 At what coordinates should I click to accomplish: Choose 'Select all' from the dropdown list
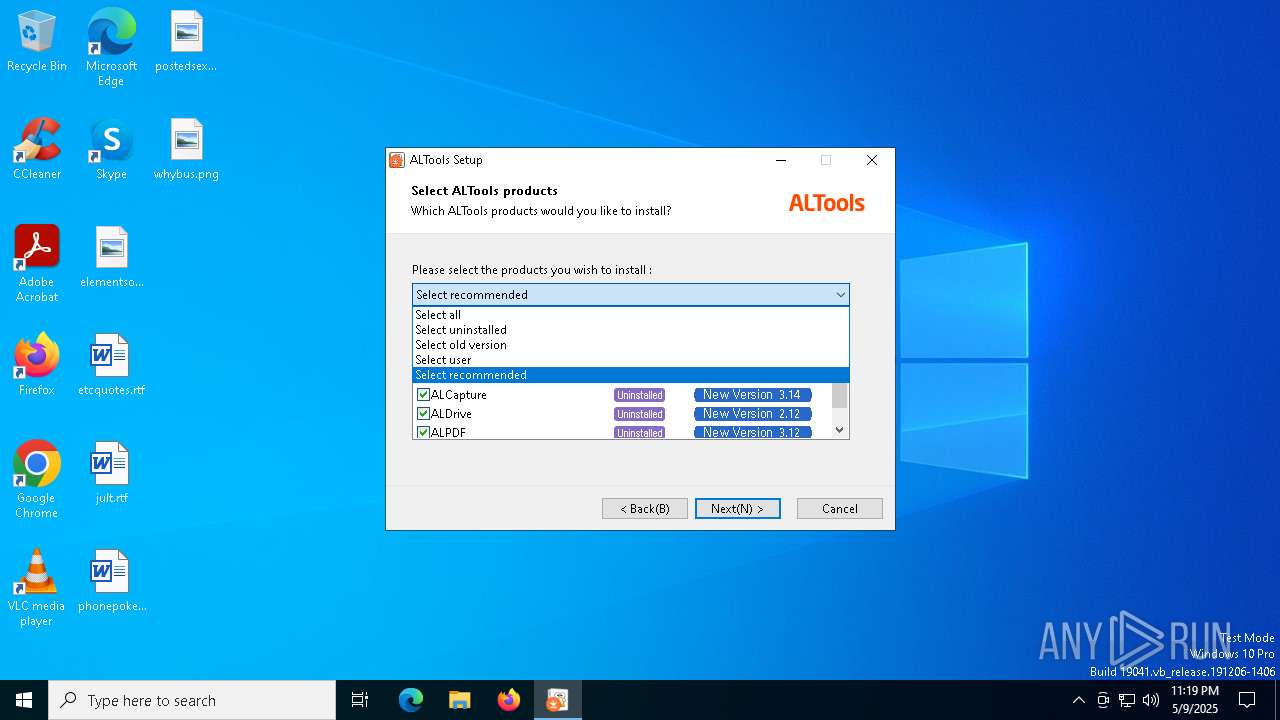(630, 315)
